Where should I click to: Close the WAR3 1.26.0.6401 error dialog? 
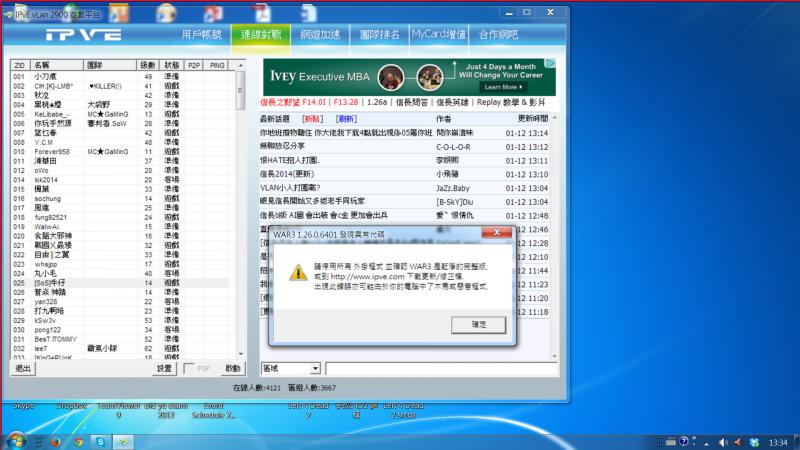pyautogui.click(x=496, y=232)
